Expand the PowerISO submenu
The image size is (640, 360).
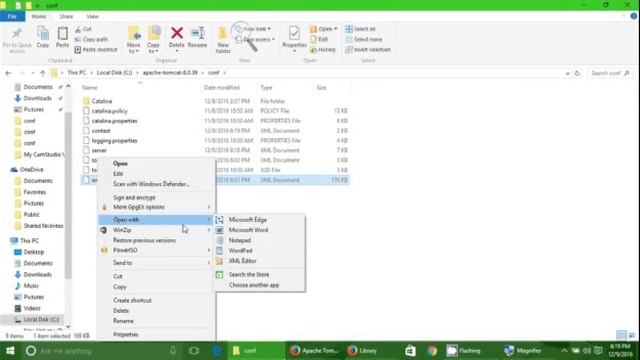pyautogui.click(x=157, y=250)
